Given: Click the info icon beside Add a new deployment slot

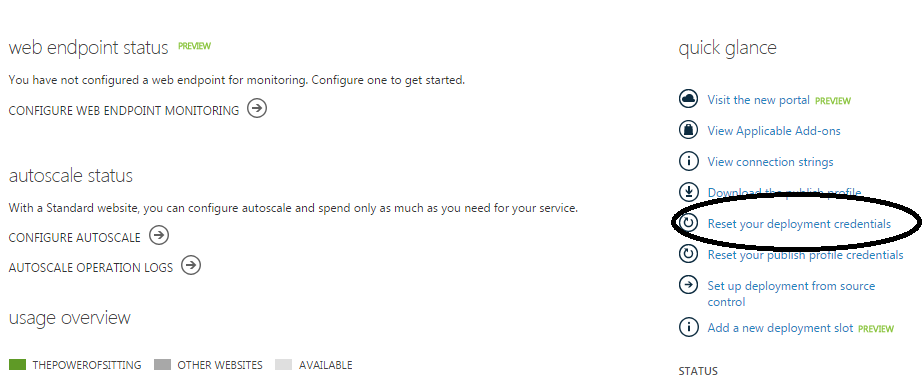Looking at the screenshot, I should point(688,328).
